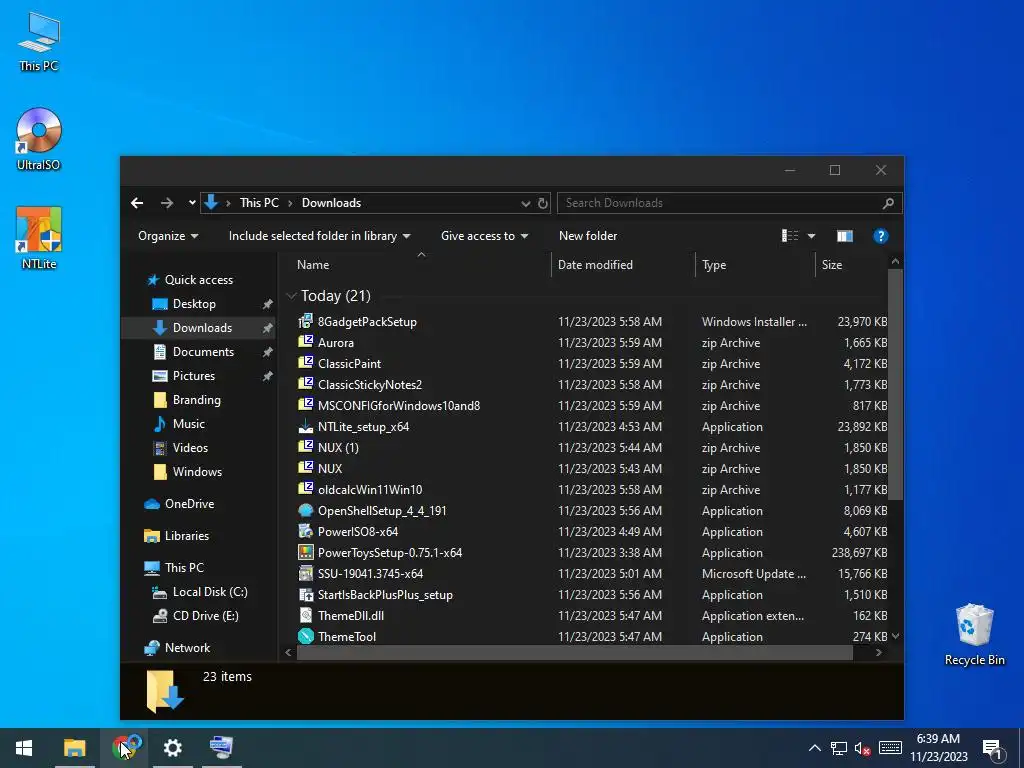Open Settings gear on taskbar
Screen dimensions: 1024x768
172,748
